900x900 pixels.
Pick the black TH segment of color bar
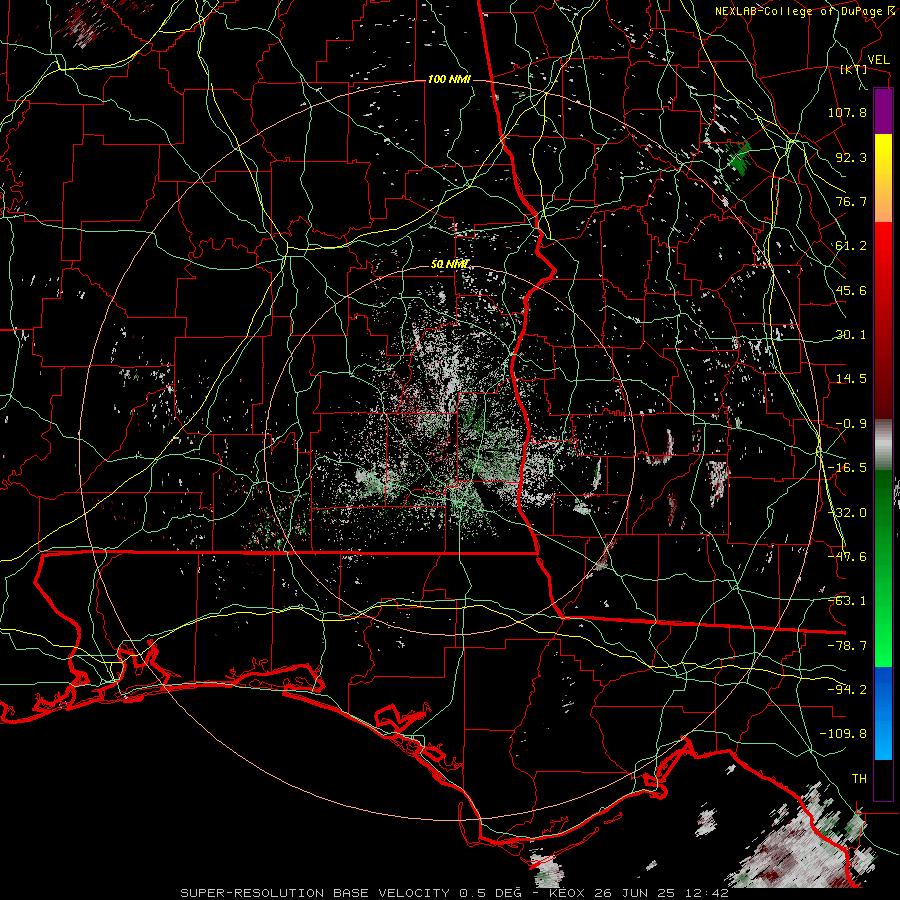(883, 779)
